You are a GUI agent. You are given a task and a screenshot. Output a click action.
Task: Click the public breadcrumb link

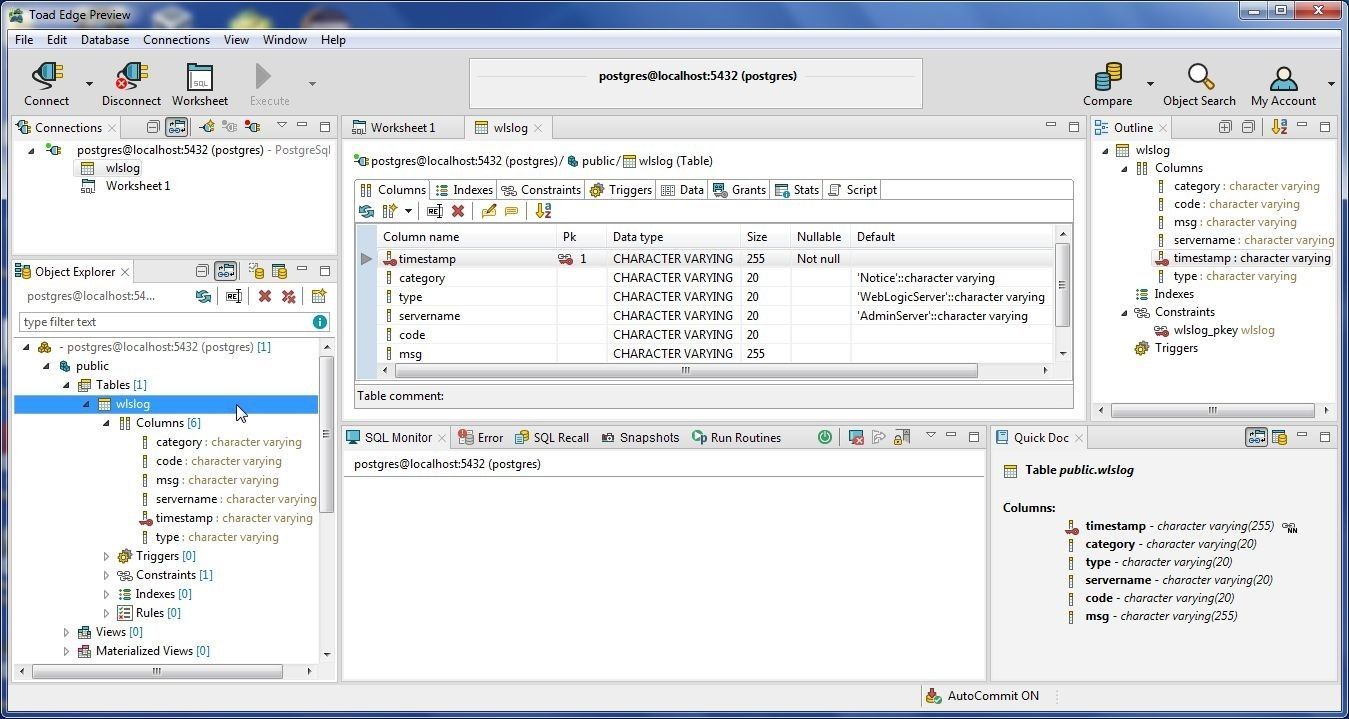click(598, 161)
